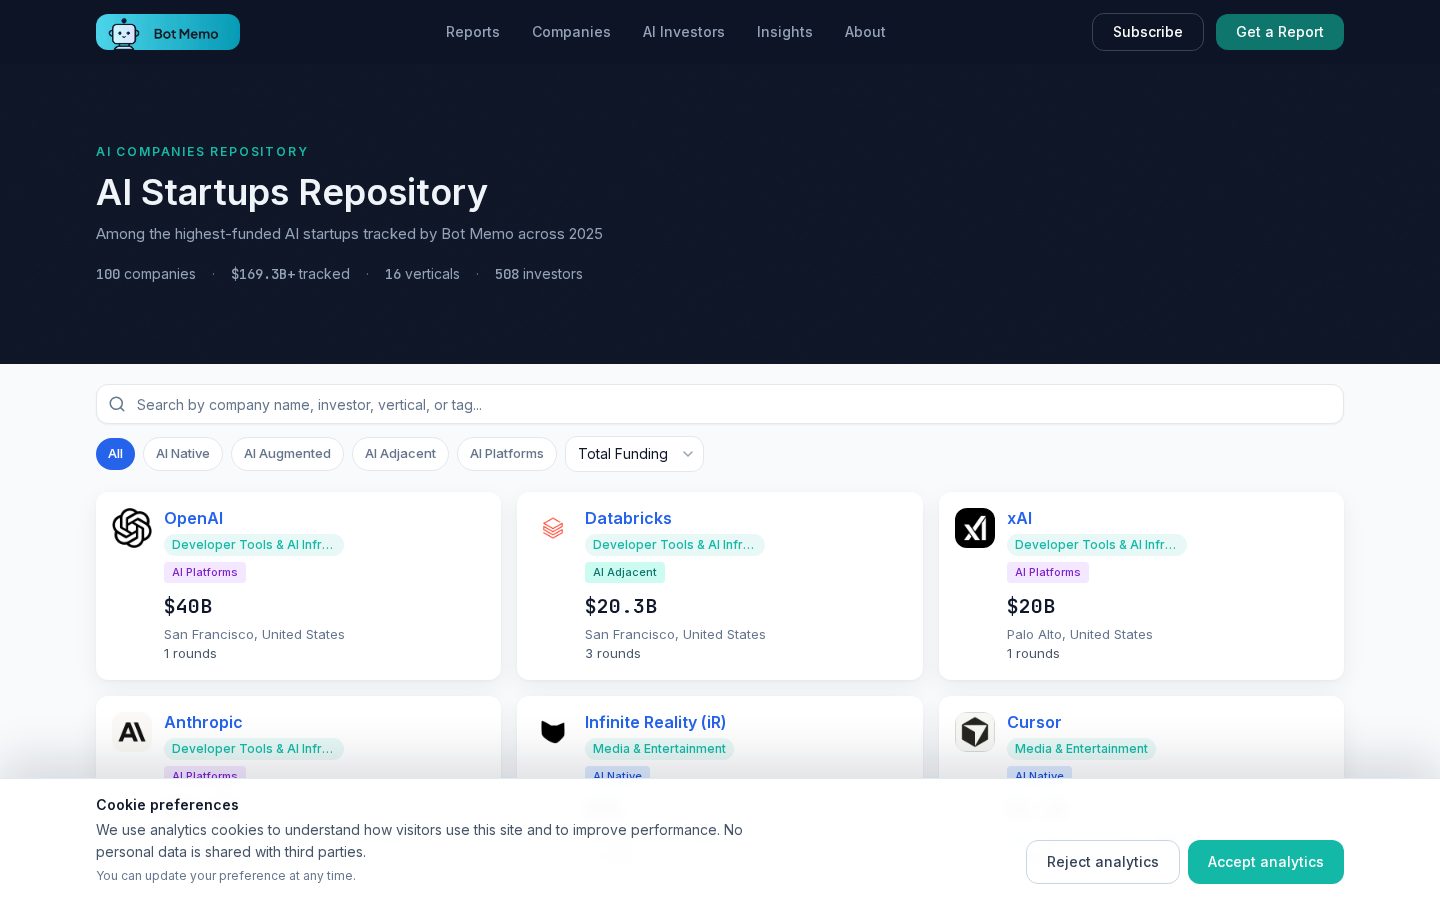Open the OpenAI logo thumbnail
This screenshot has height=900, width=1440.
point(132,528)
